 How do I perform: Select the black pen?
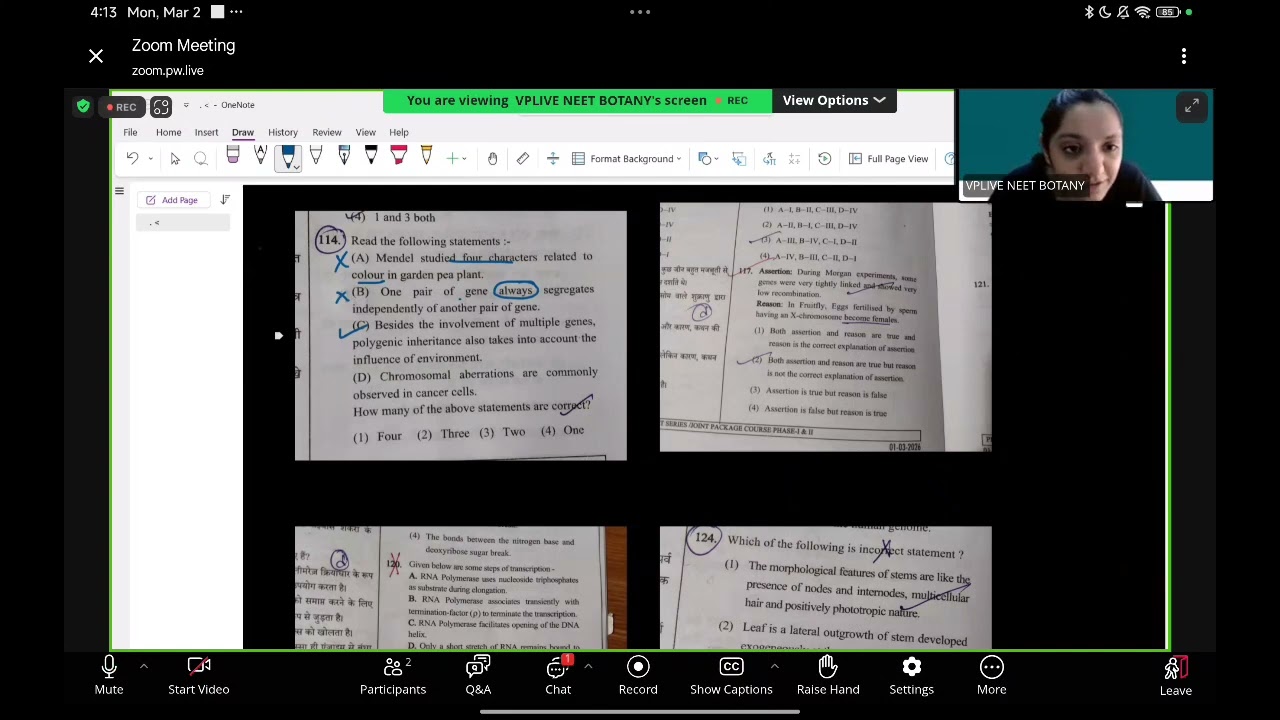pyautogui.click(x=371, y=156)
